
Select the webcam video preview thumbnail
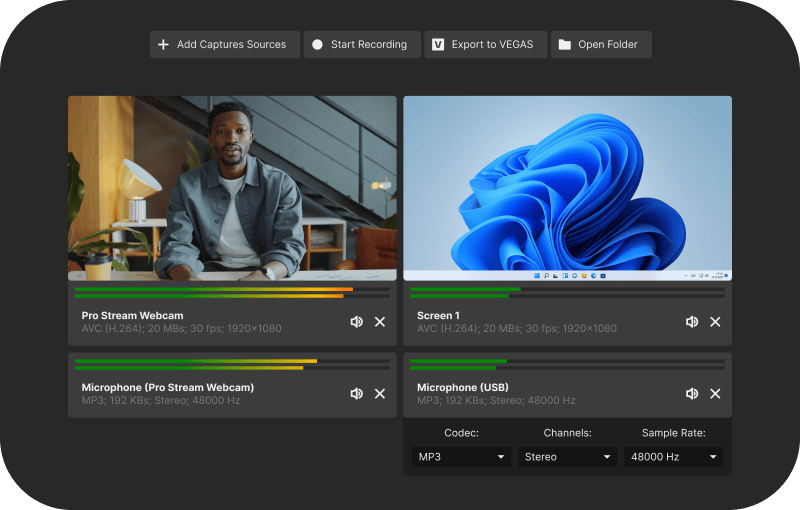pyautogui.click(x=232, y=188)
